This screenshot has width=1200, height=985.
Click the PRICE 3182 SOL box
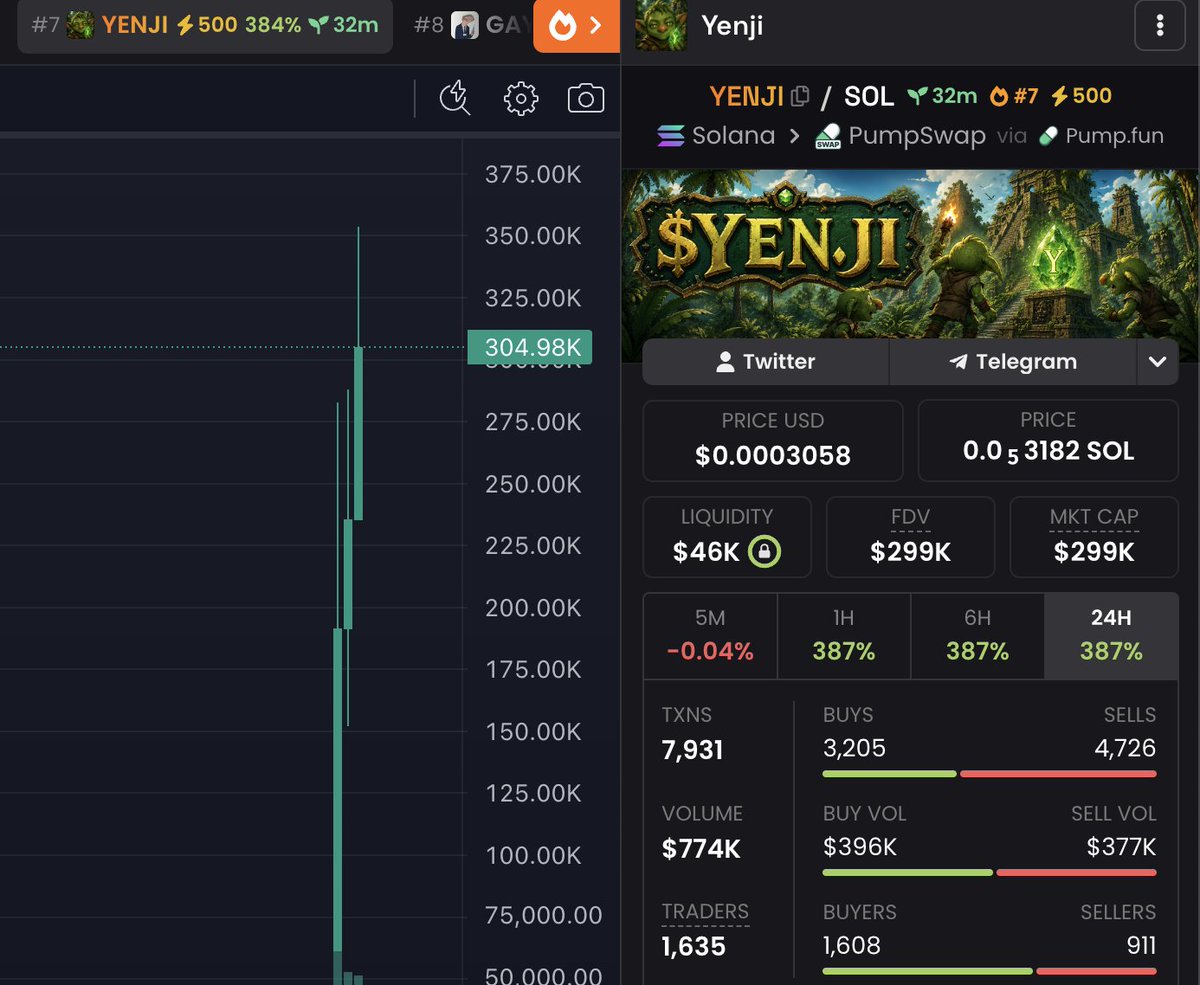1048,441
